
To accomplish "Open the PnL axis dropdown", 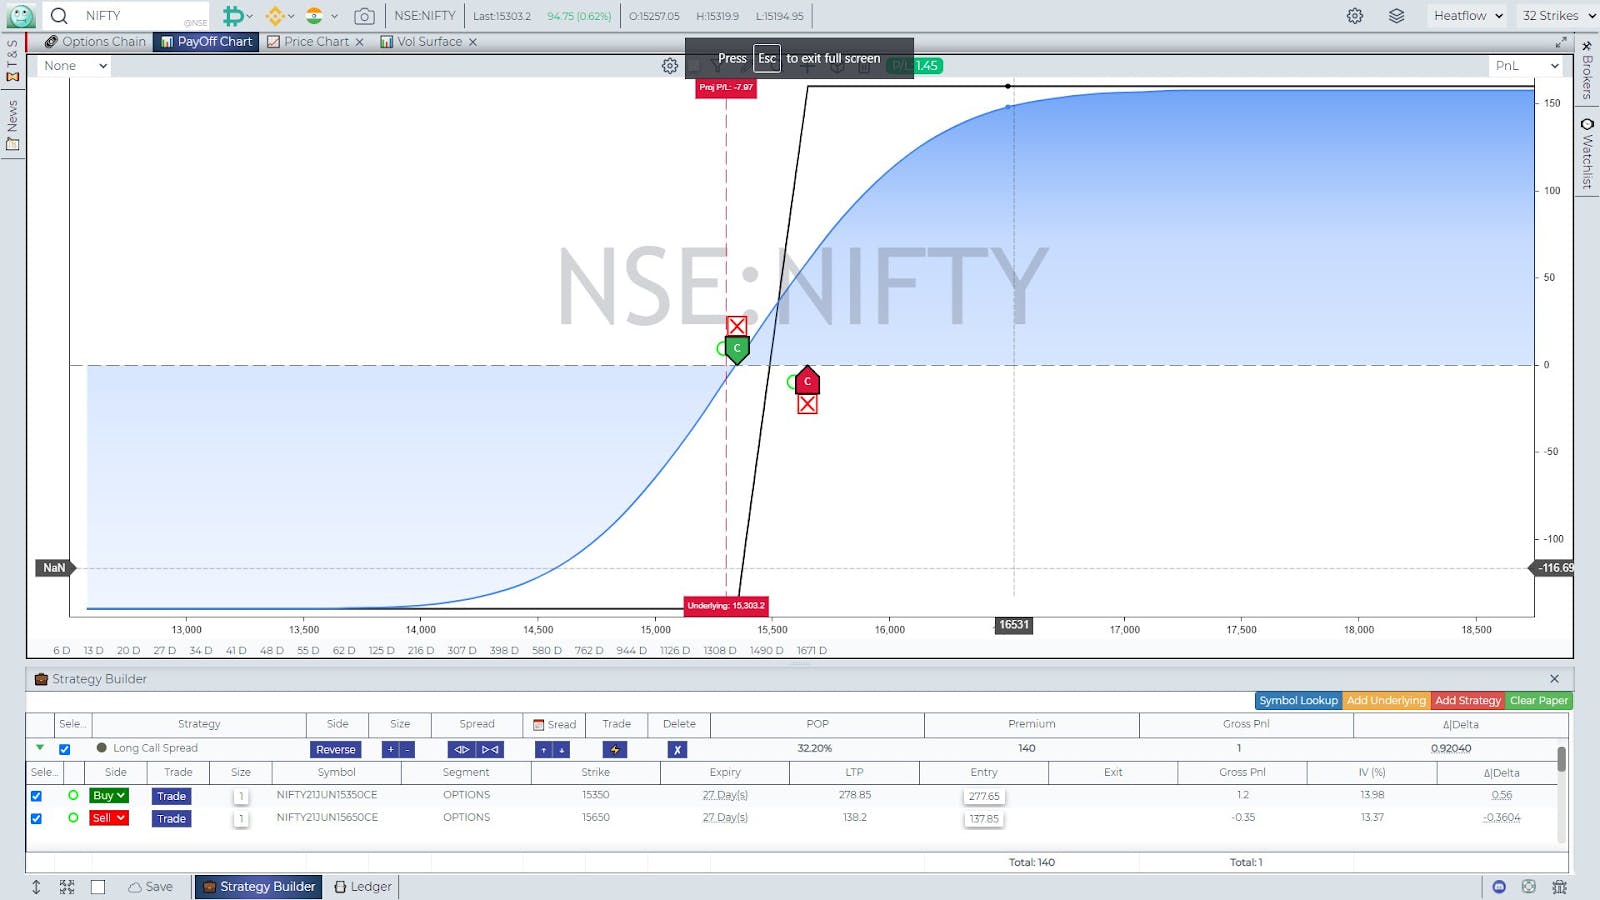I will (1526, 66).
